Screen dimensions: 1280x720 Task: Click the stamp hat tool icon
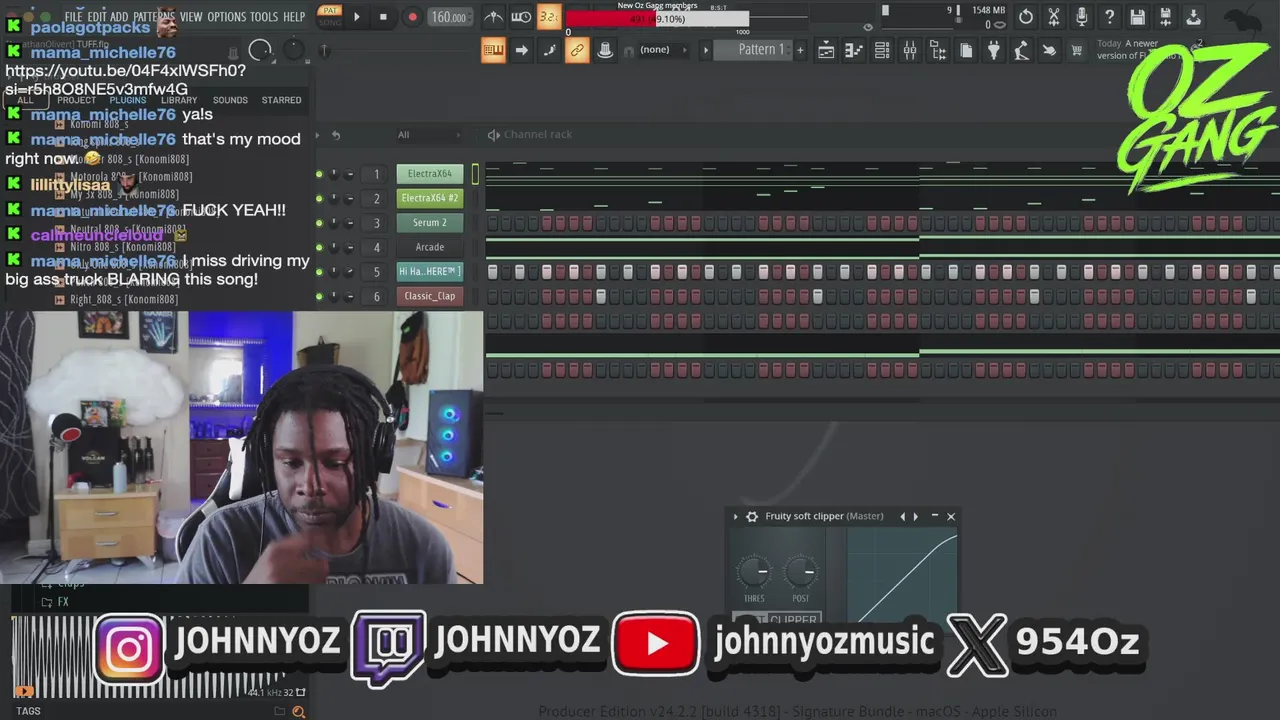tap(605, 50)
